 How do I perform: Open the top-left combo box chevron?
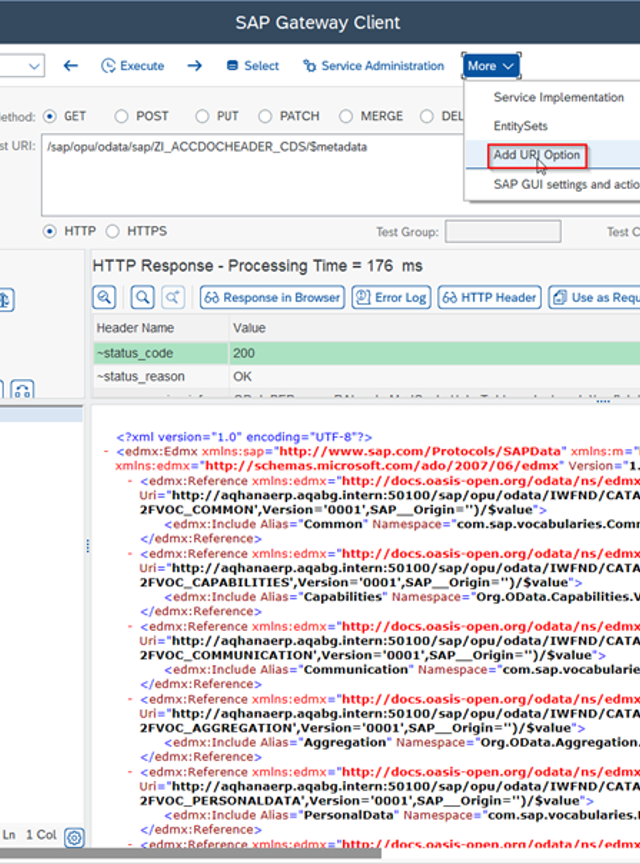click(x=34, y=66)
